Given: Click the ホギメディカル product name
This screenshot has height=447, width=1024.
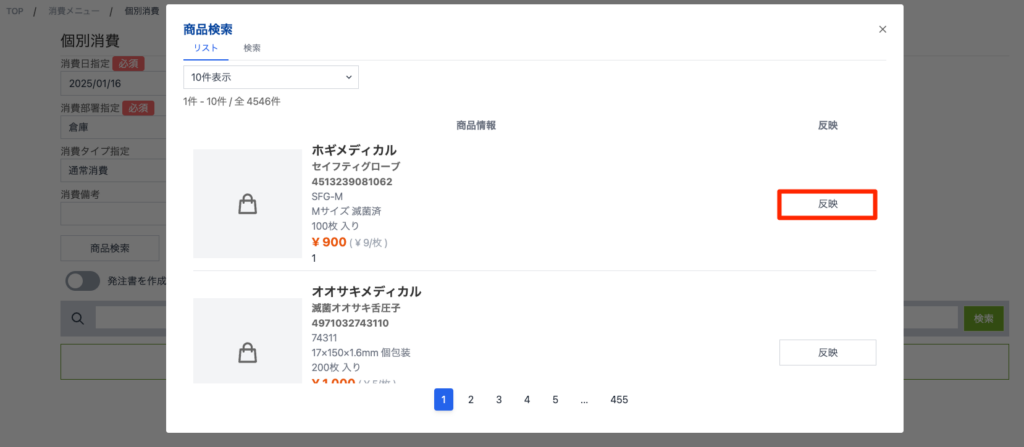Looking at the screenshot, I should [354, 150].
